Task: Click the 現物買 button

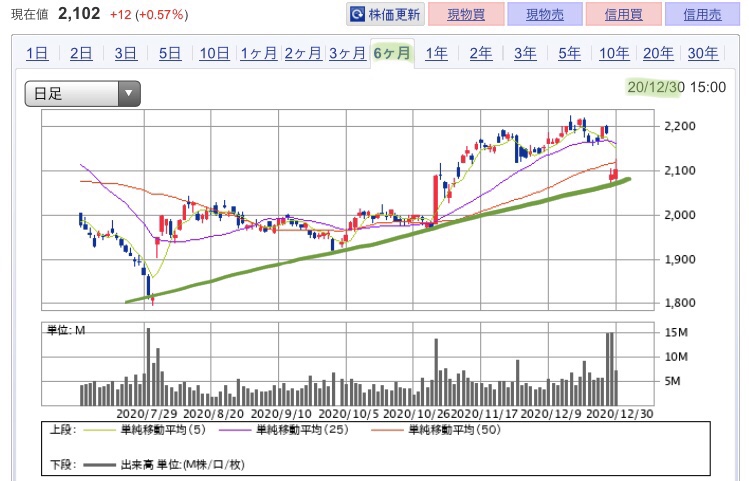Action: 466,14
